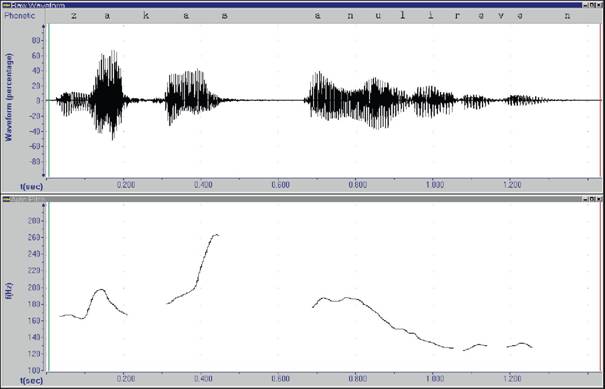Image resolution: width=605 pixels, height=389 pixels.
Task: Select the 'r' phonetic segment
Action: pos(457,16)
